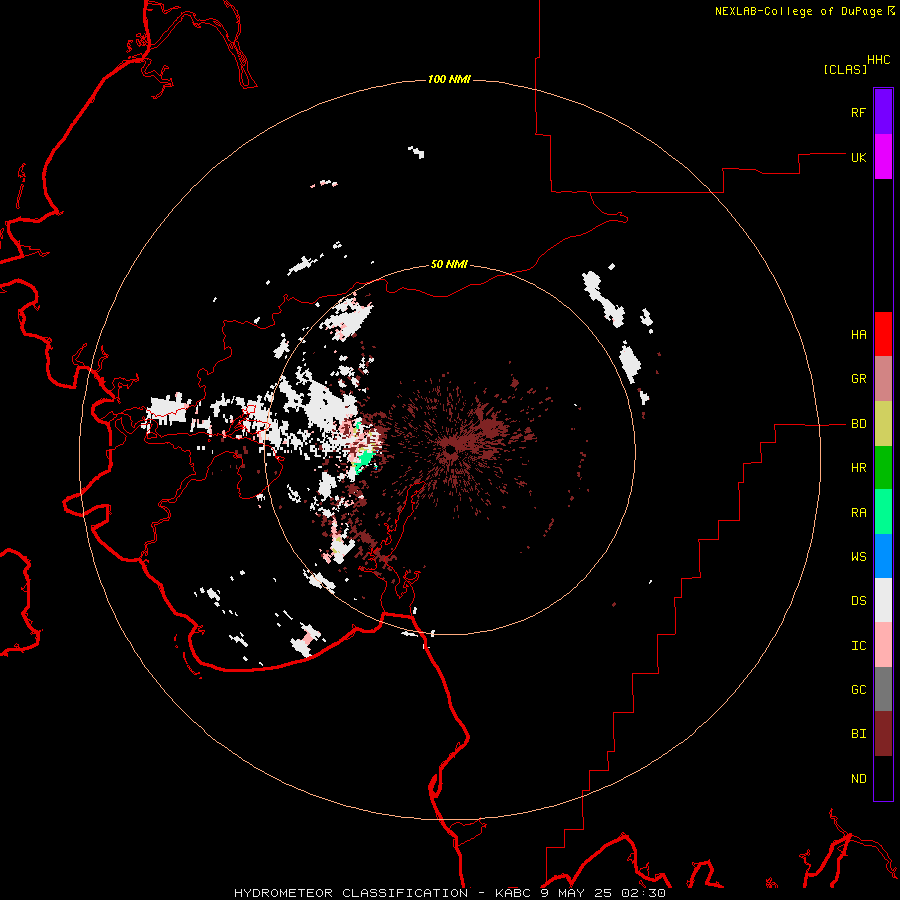Click the BI dark red legend swatch
The height and width of the screenshot is (900, 900).
click(x=883, y=734)
